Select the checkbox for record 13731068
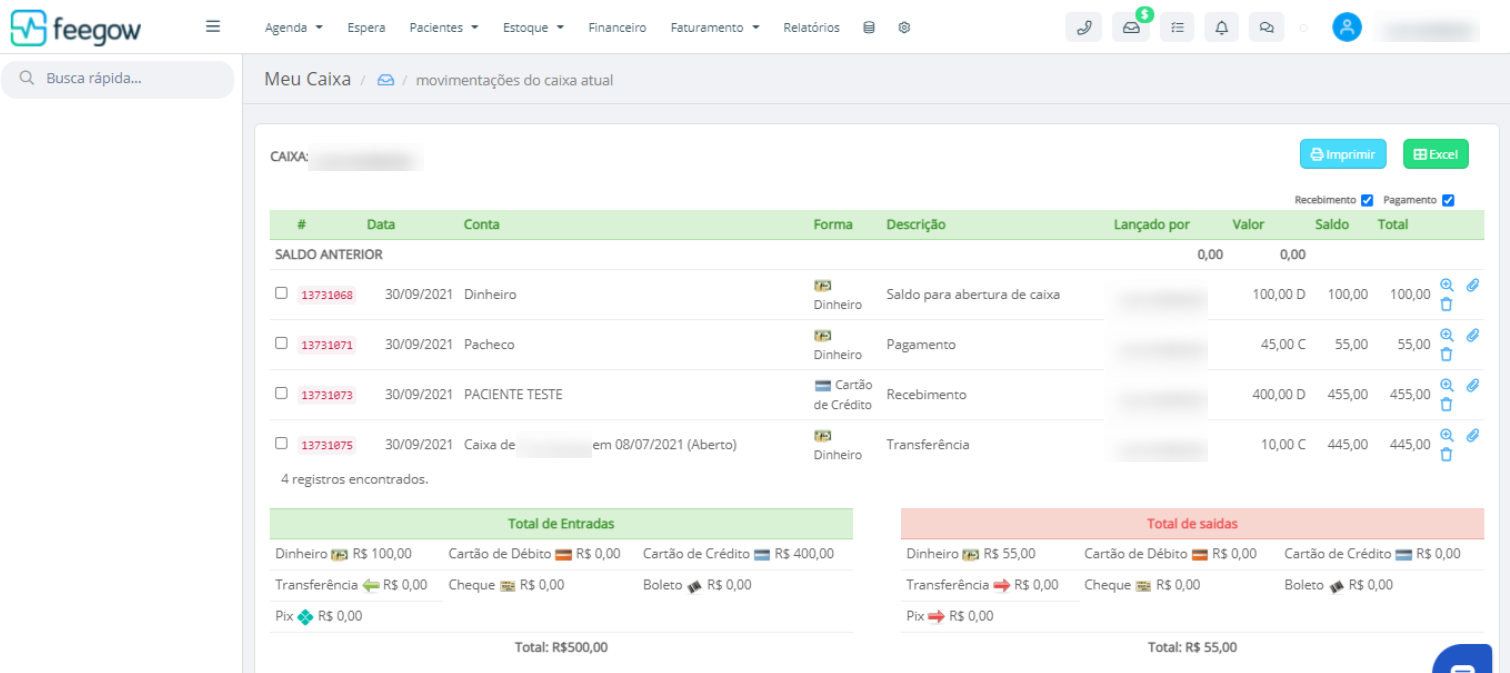 click(x=281, y=293)
